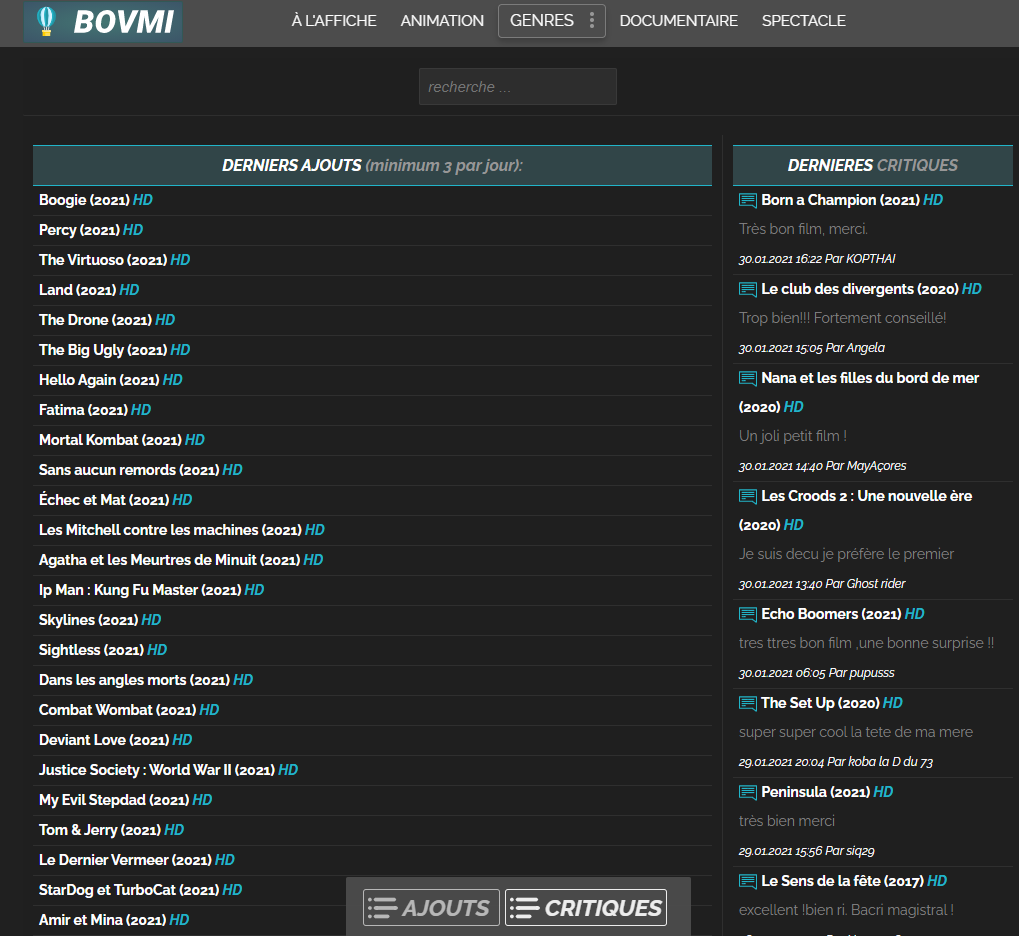This screenshot has width=1019, height=936.
Task: Open The Big Ugly (2021) link
Action: coord(114,350)
